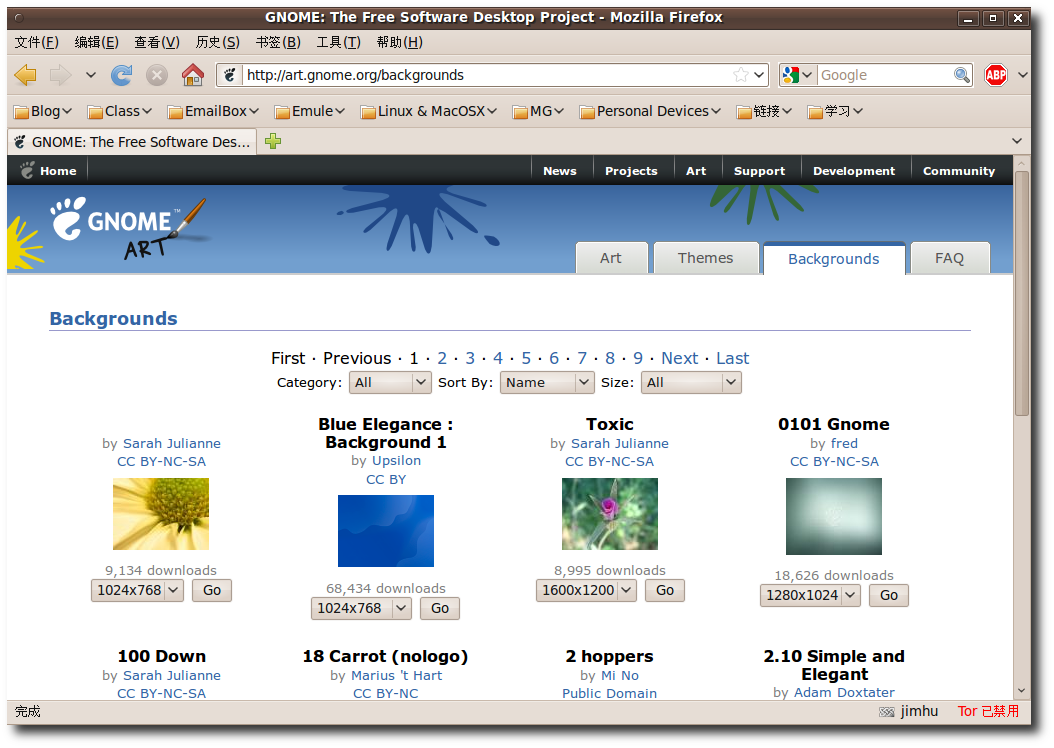Open the News navigation link
Screen dimensions: 1054x748
pyautogui.click(x=560, y=171)
